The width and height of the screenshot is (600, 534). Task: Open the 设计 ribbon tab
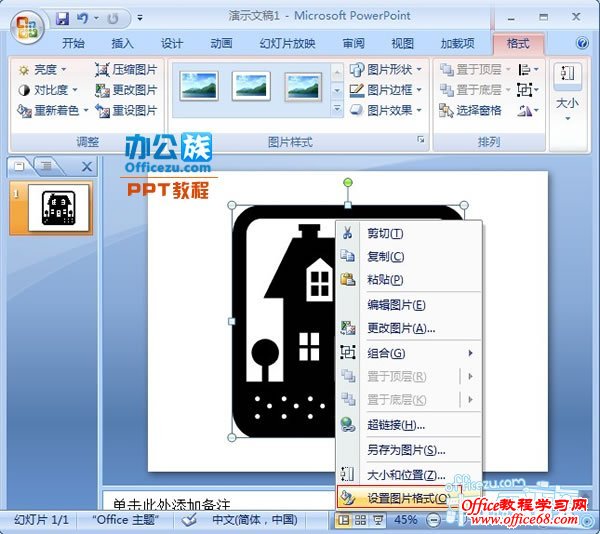click(171, 43)
